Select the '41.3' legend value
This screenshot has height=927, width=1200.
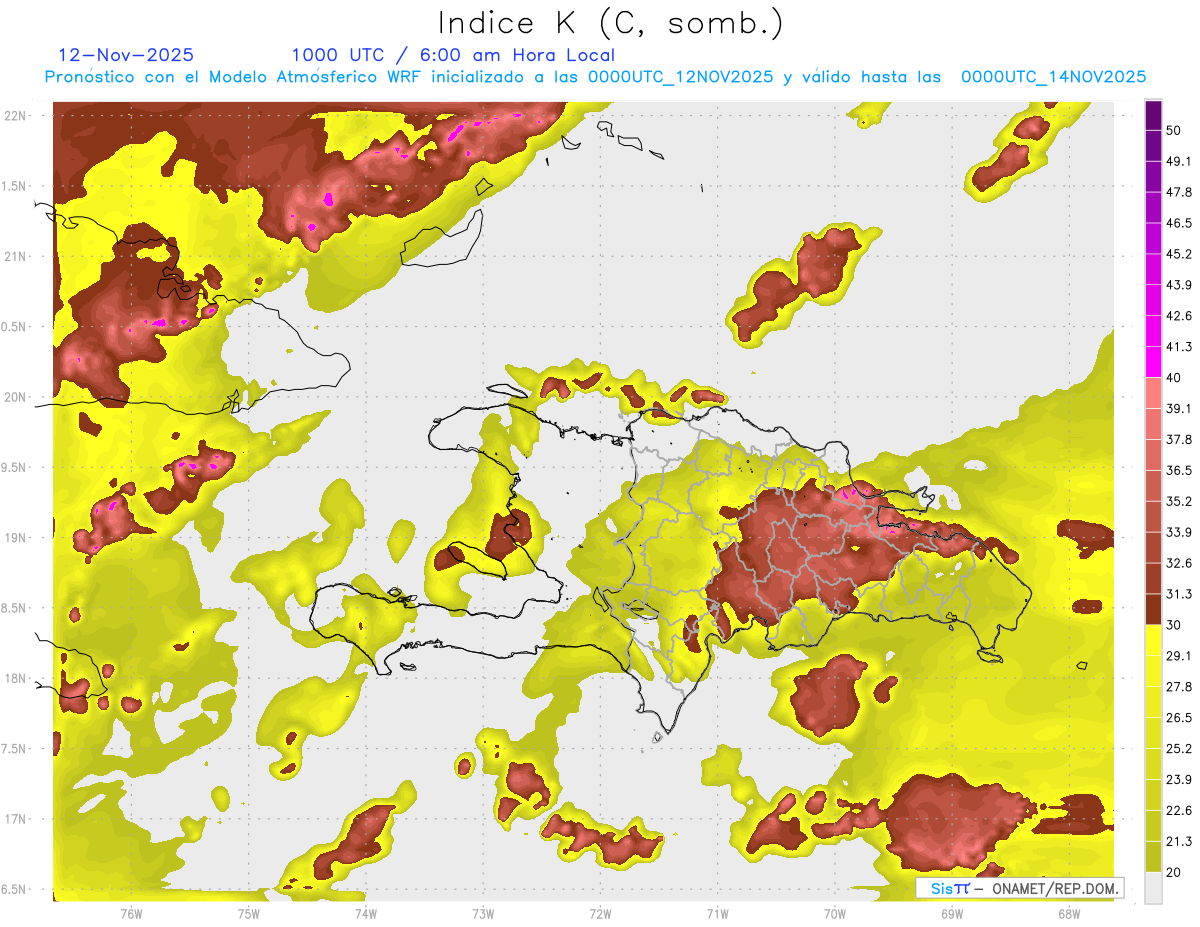[x=1179, y=347]
